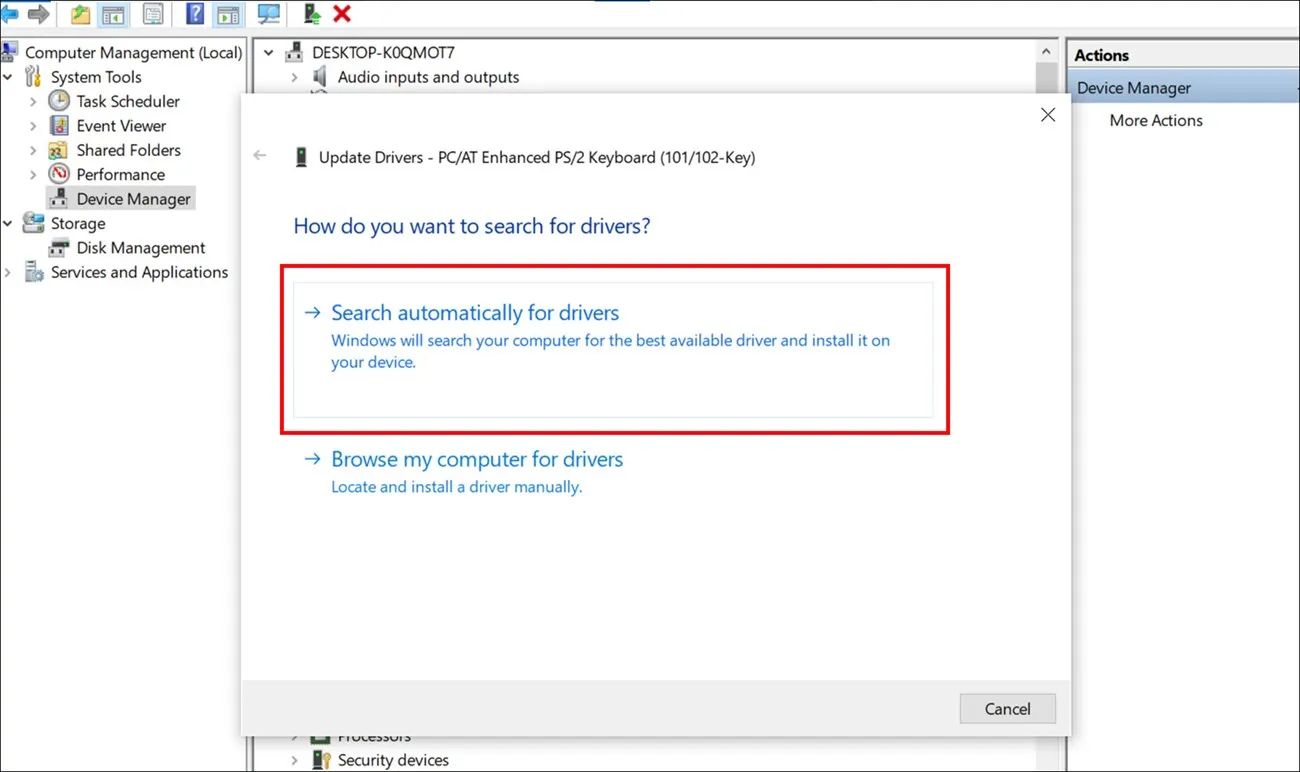Click the Forward navigation arrow in toolbar
The width and height of the screenshot is (1300, 772).
[x=38, y=14]
